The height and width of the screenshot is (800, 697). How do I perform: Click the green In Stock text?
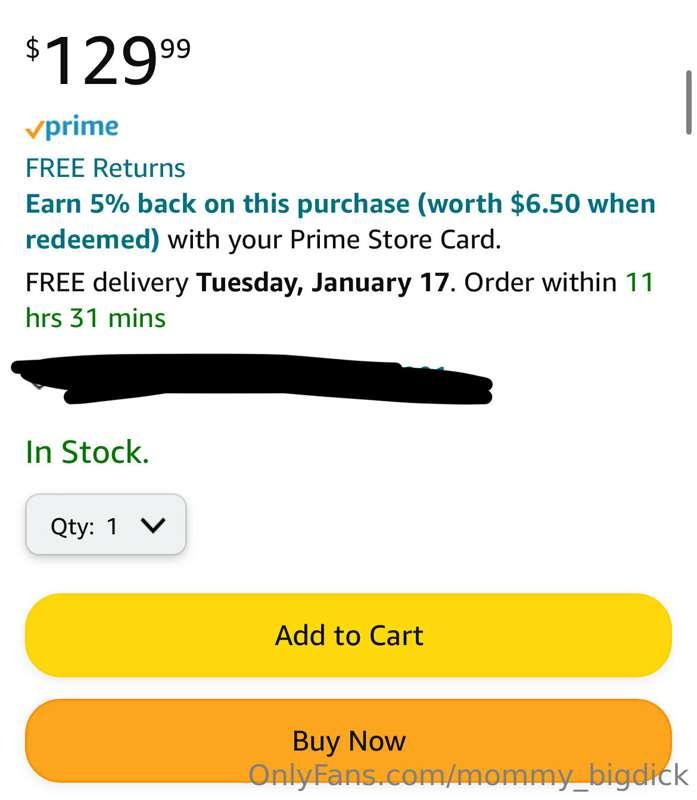pos(87,452)
